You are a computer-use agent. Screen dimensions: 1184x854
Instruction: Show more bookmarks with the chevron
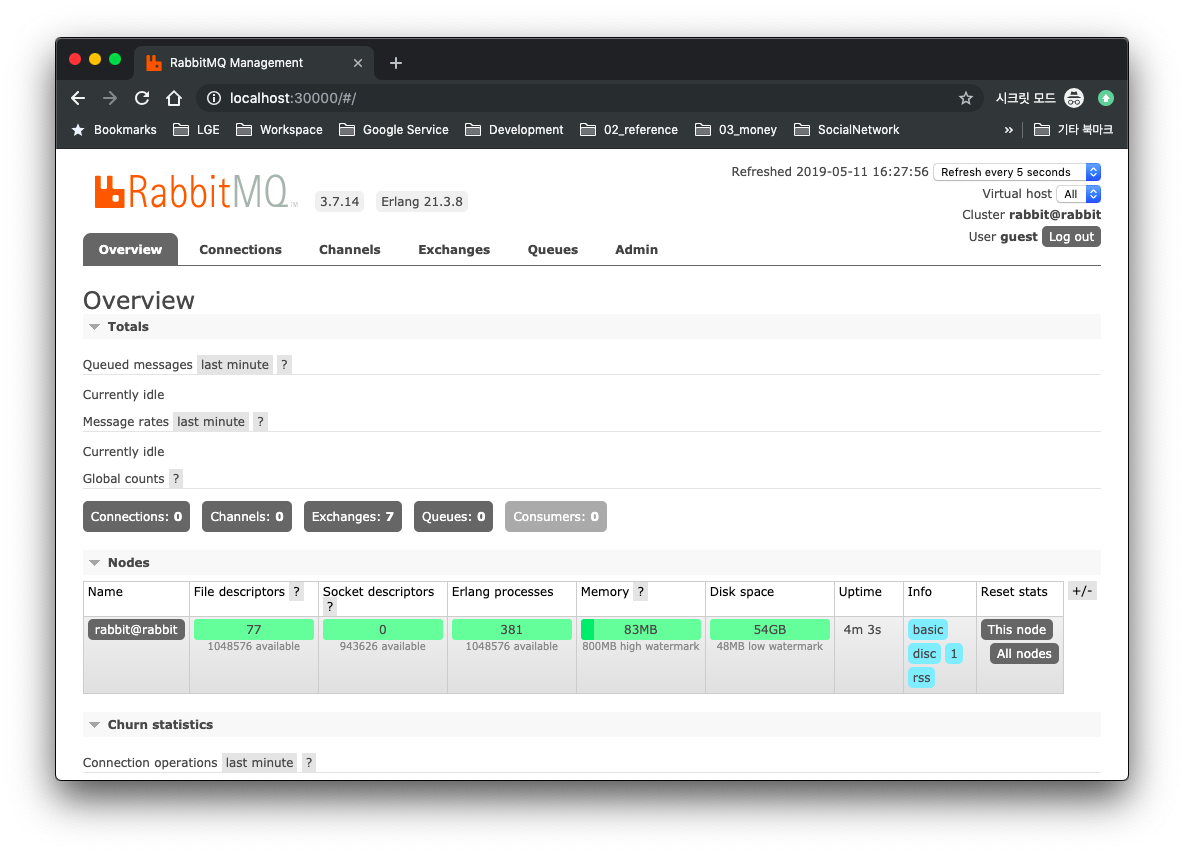pos(1008,130)
